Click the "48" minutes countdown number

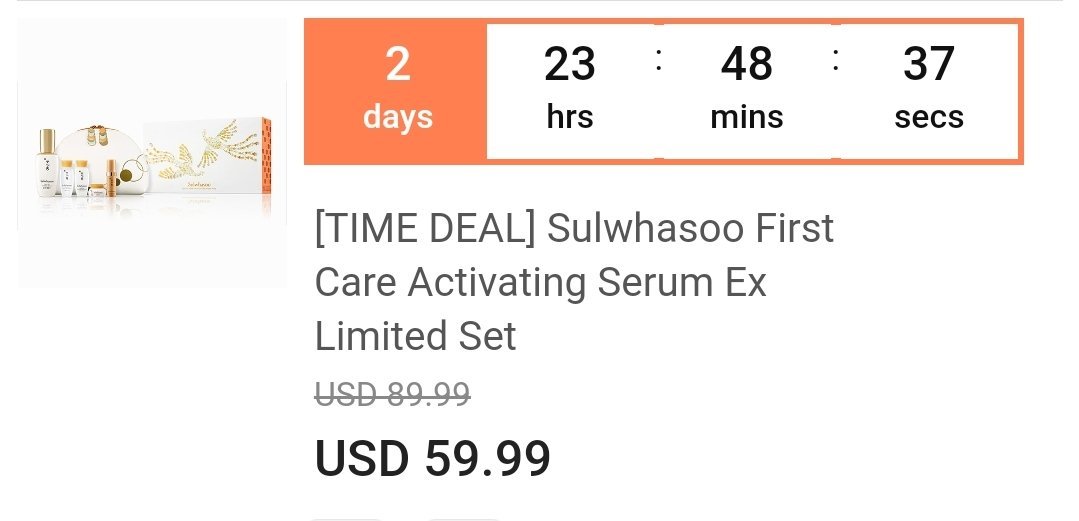coord(746,66)
